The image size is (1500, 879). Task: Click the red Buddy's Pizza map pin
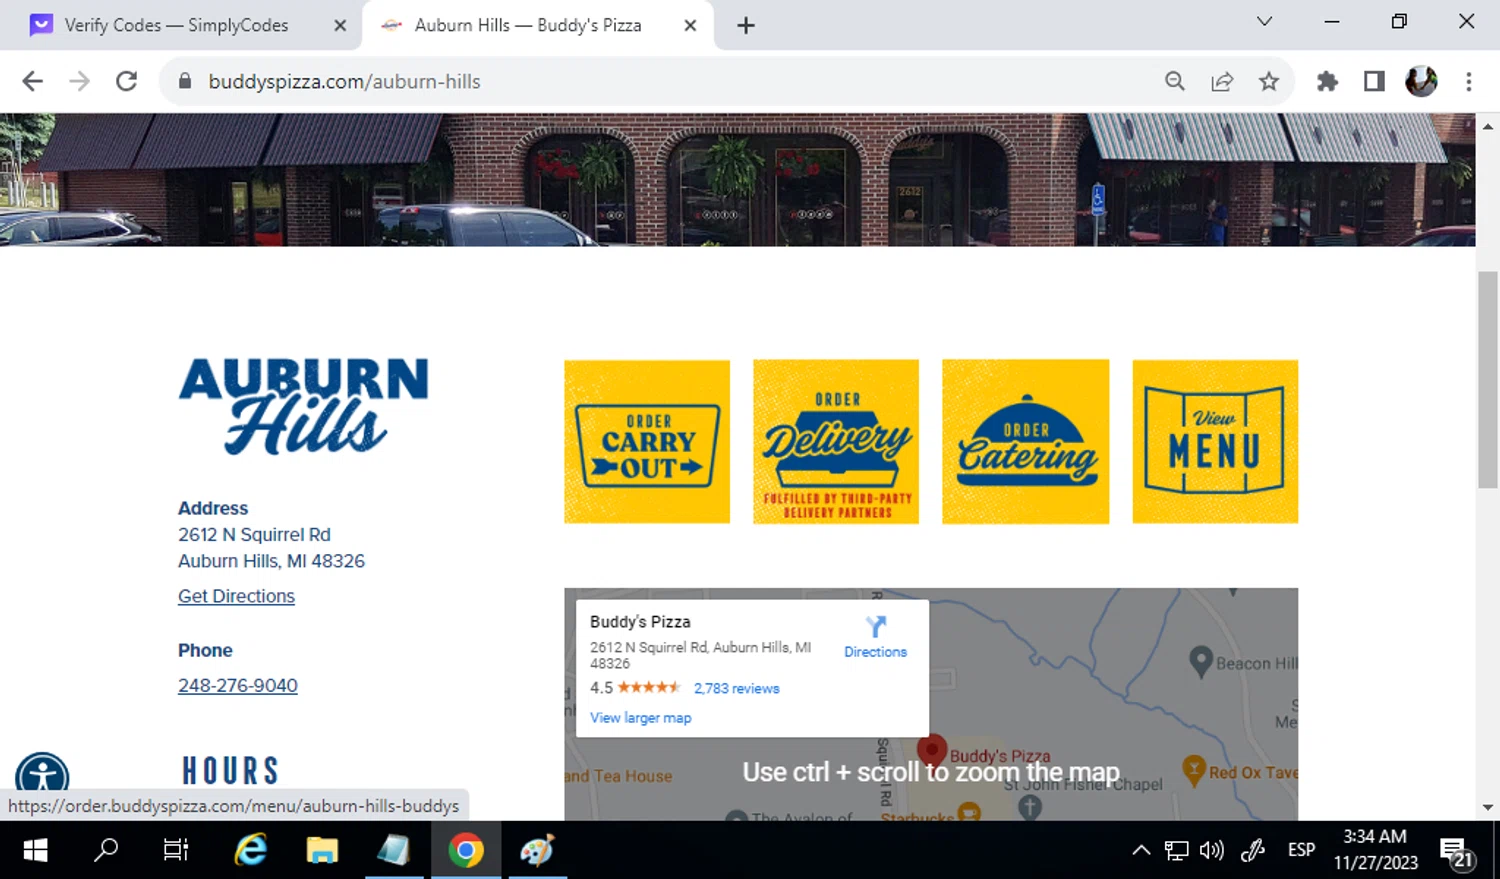tap(932, 751)
